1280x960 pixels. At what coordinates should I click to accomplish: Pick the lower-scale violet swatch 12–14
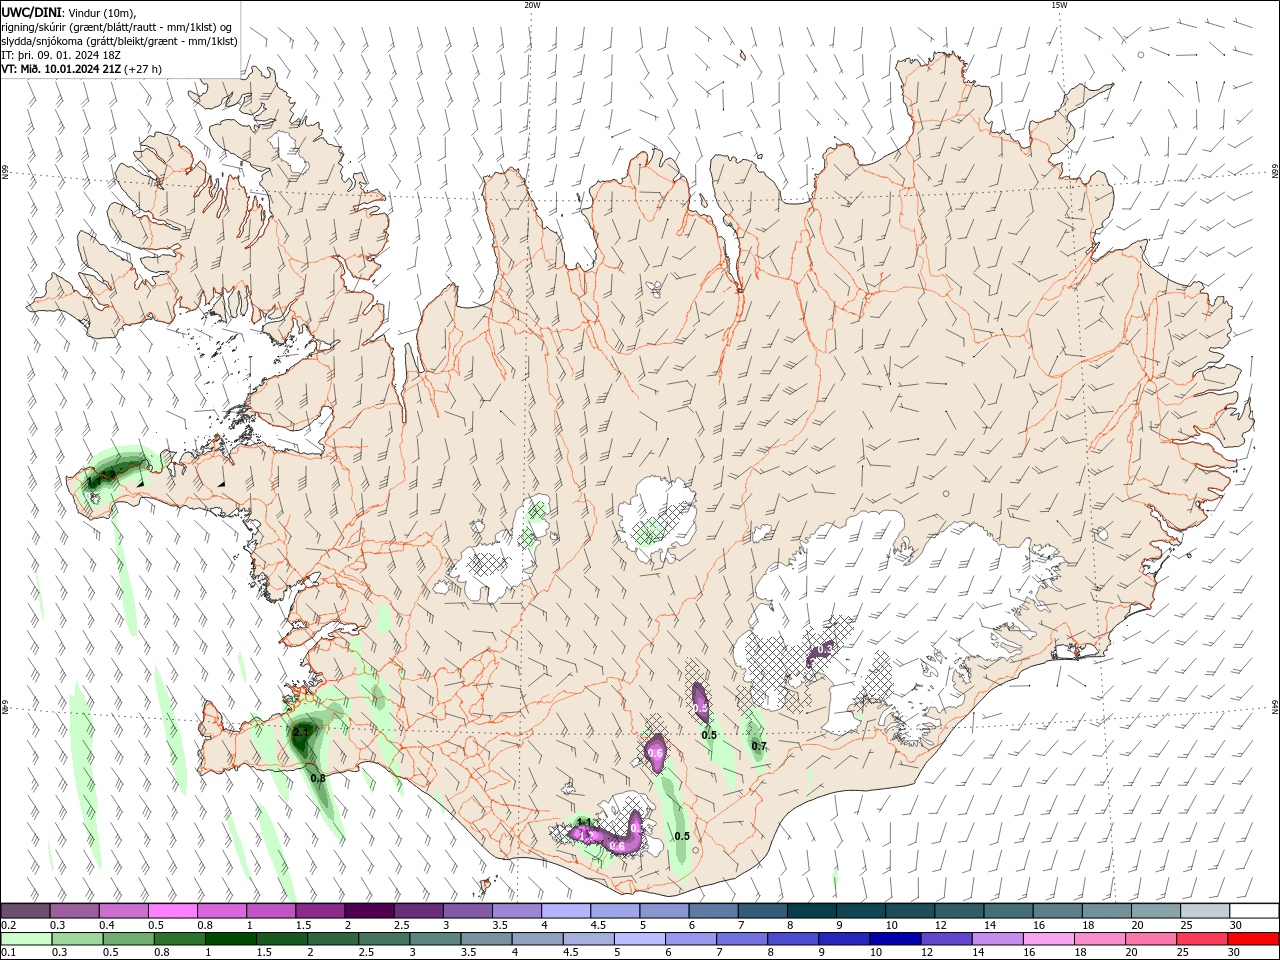946,939
